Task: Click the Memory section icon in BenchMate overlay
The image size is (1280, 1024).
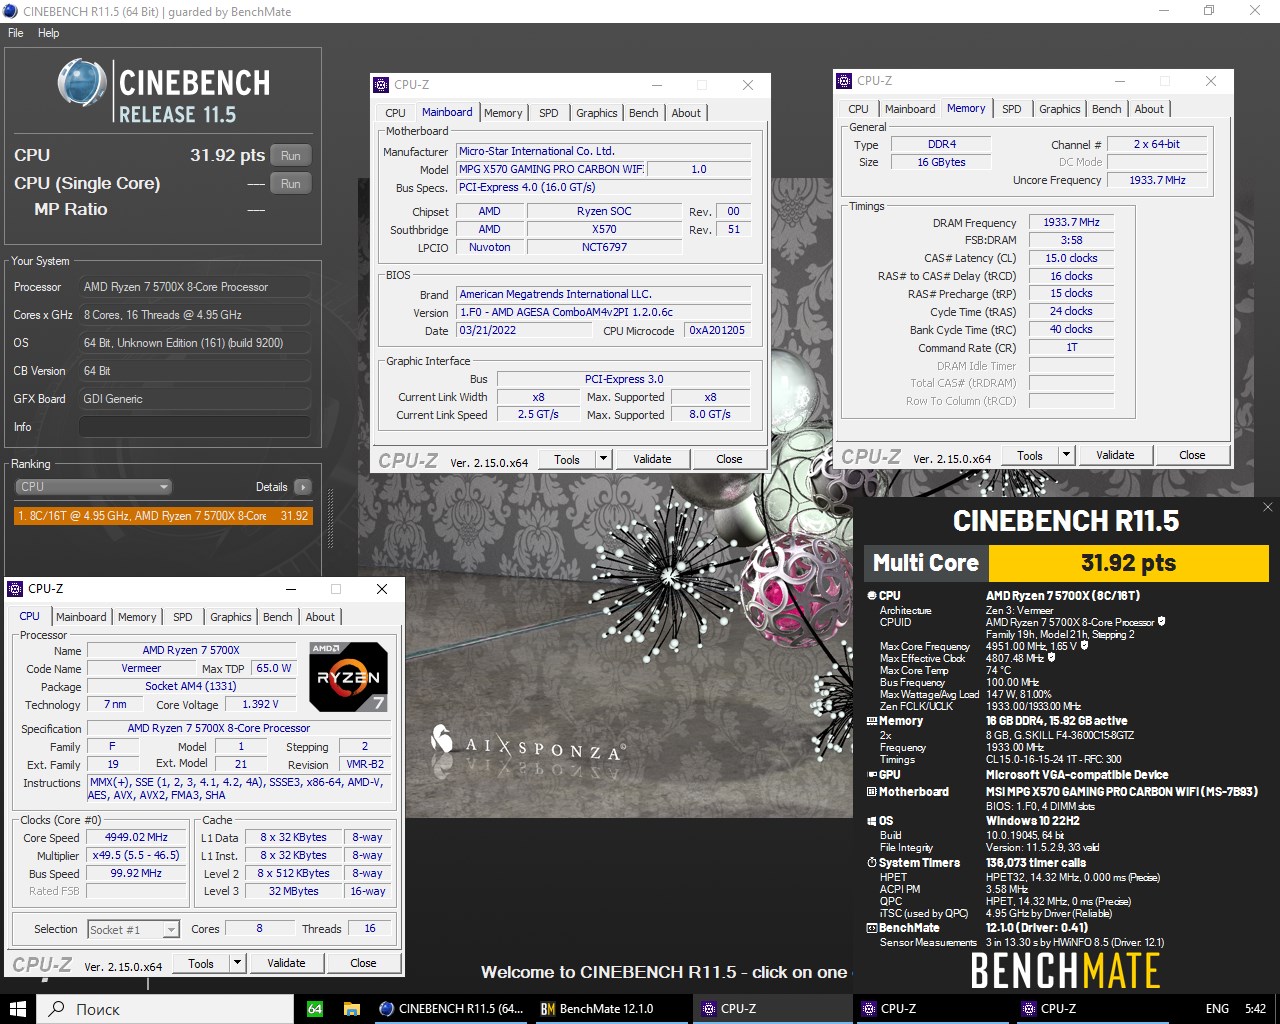Action: coord(871,721)
